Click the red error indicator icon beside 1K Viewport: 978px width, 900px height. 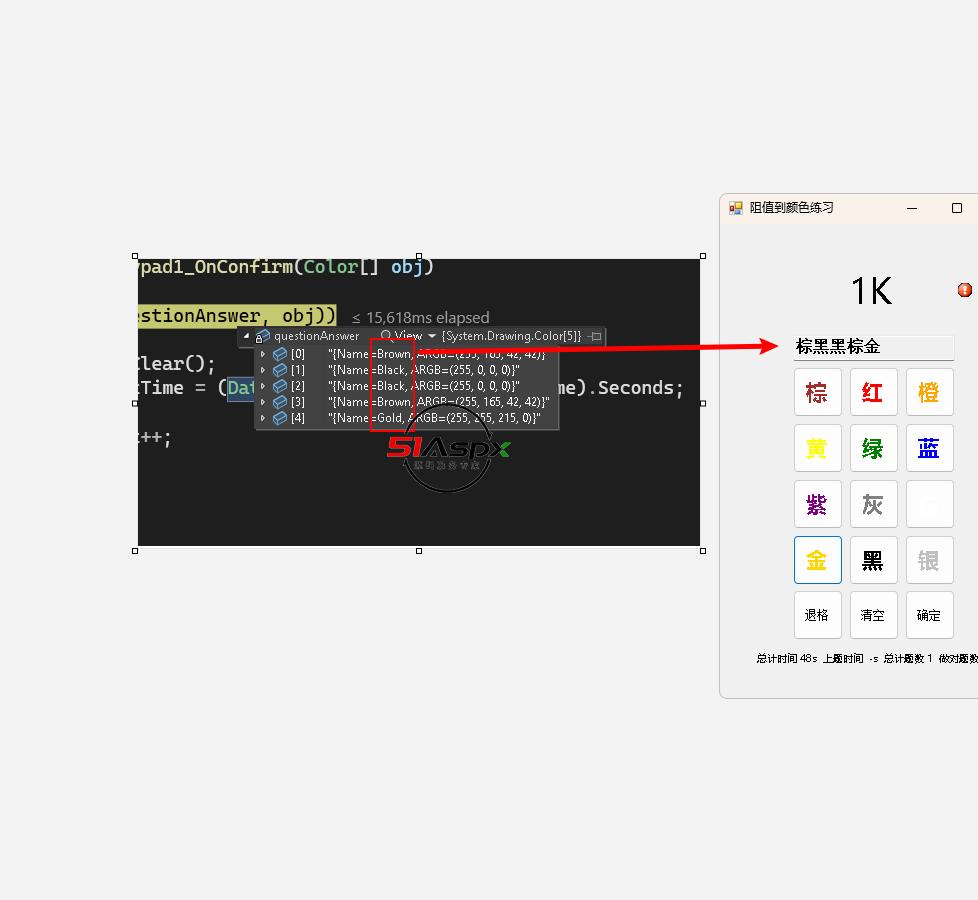[964, 290]
